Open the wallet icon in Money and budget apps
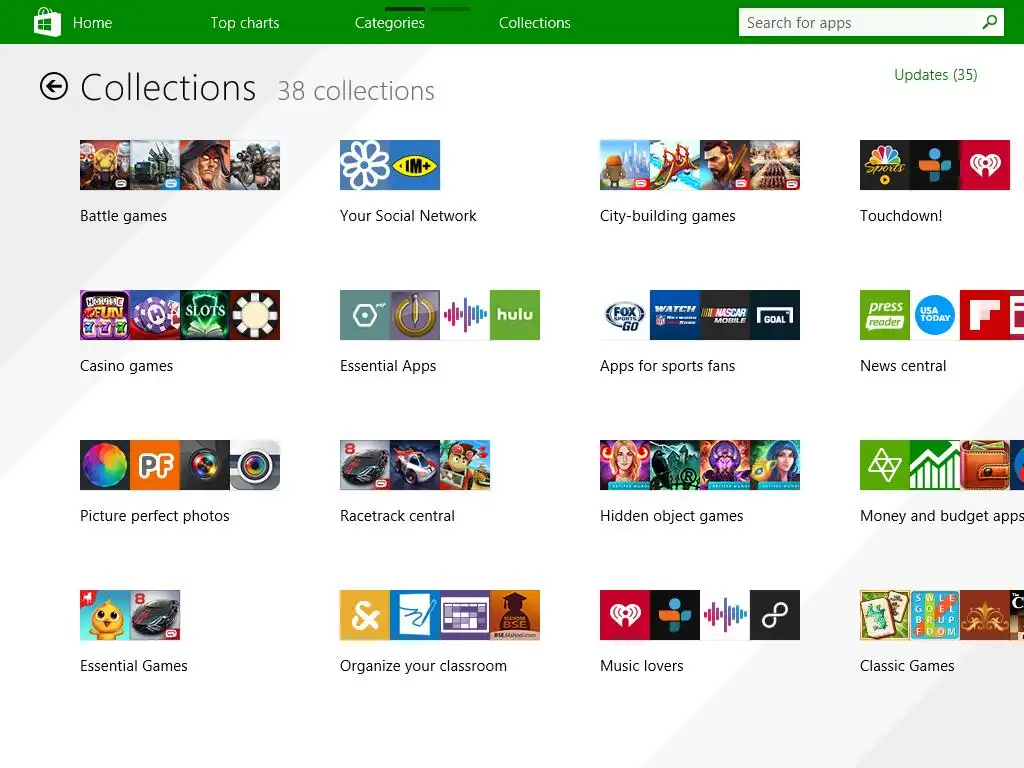This screenshot has height=768, width=1024. (985, 465)
